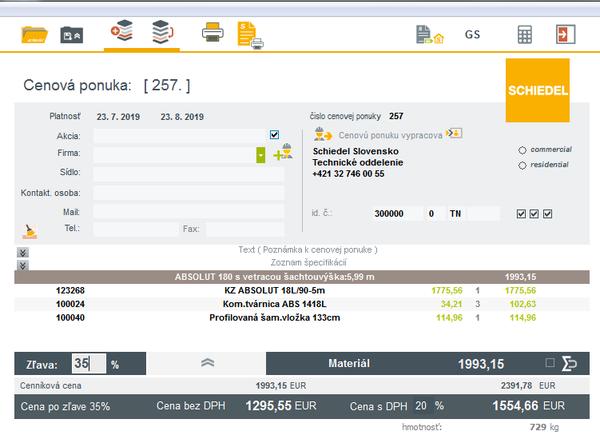Click the Zľava discount percentage field

coord(88,364)
